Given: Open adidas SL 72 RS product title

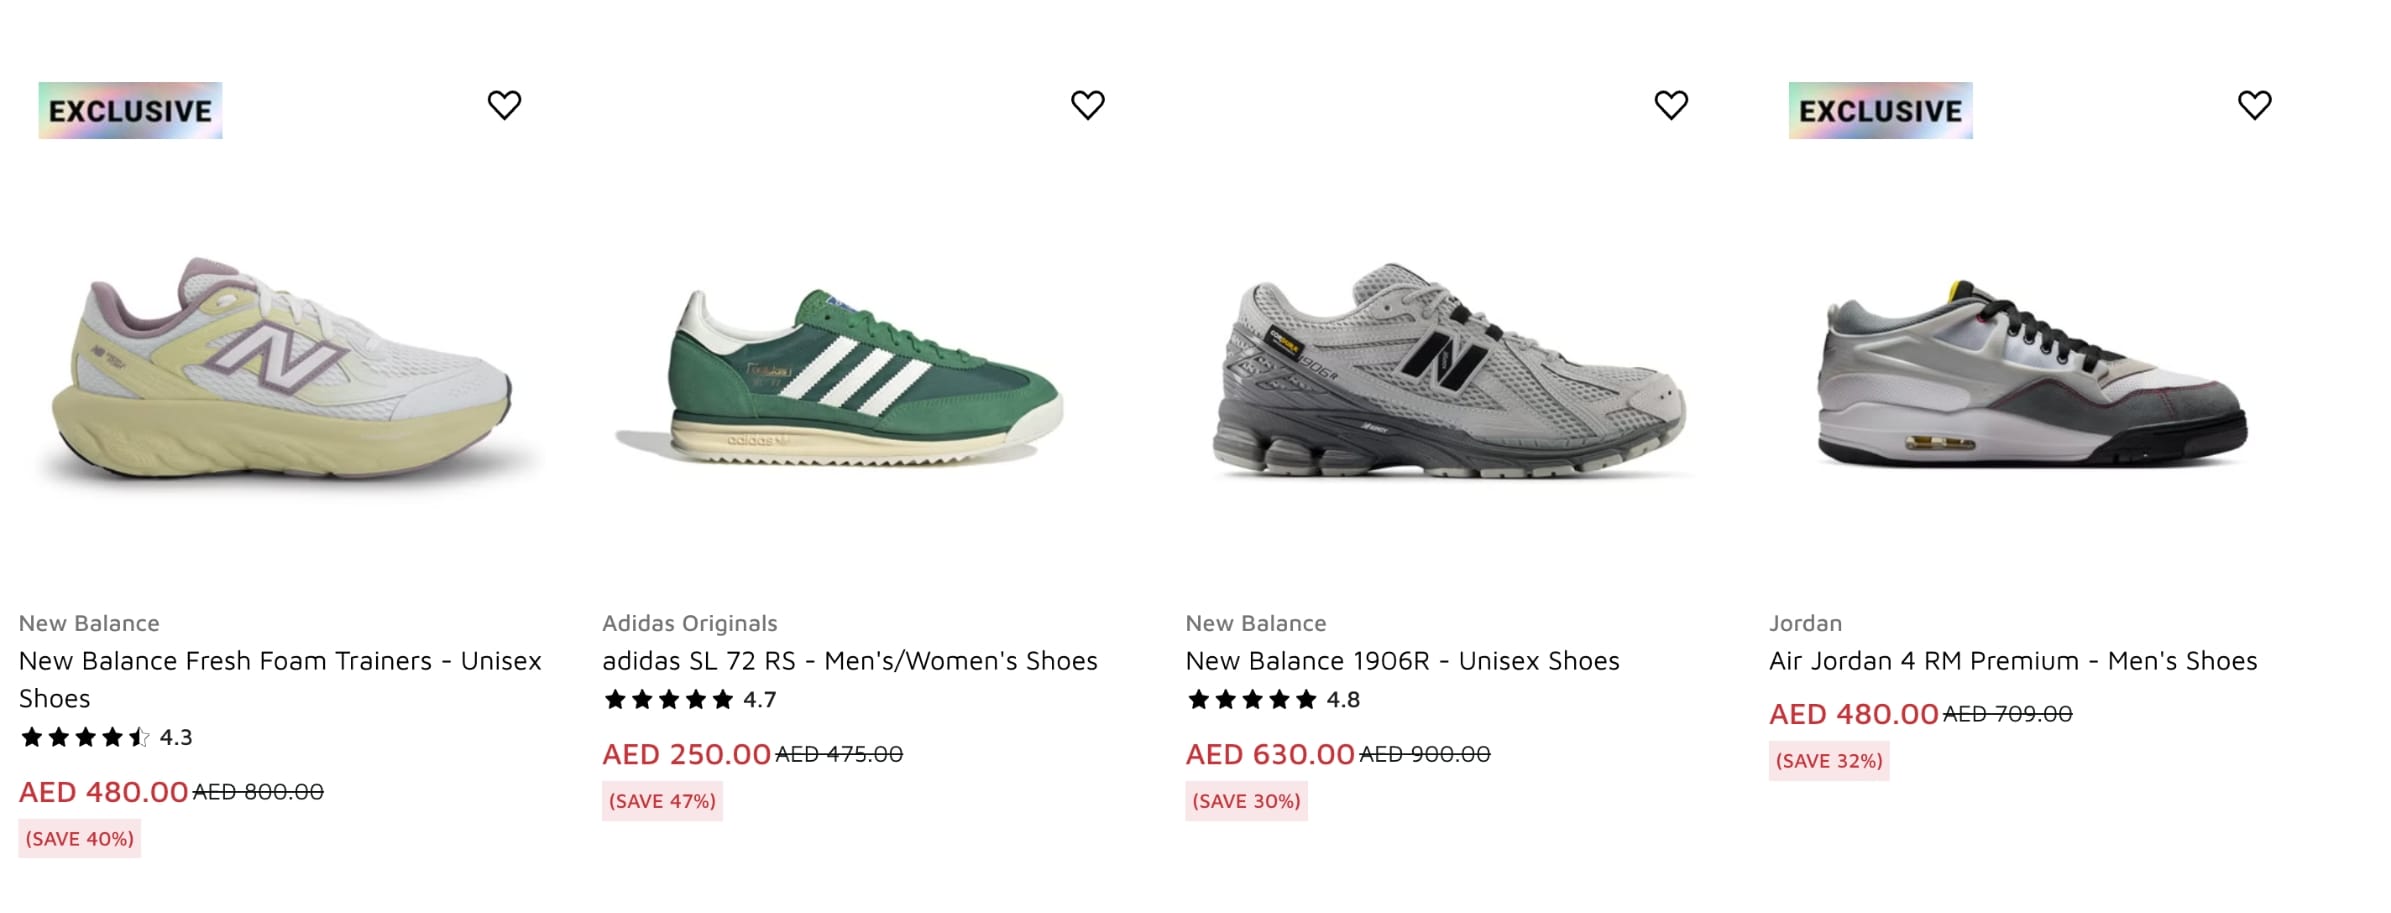Looking at the screenshot, I should (849, 662).
